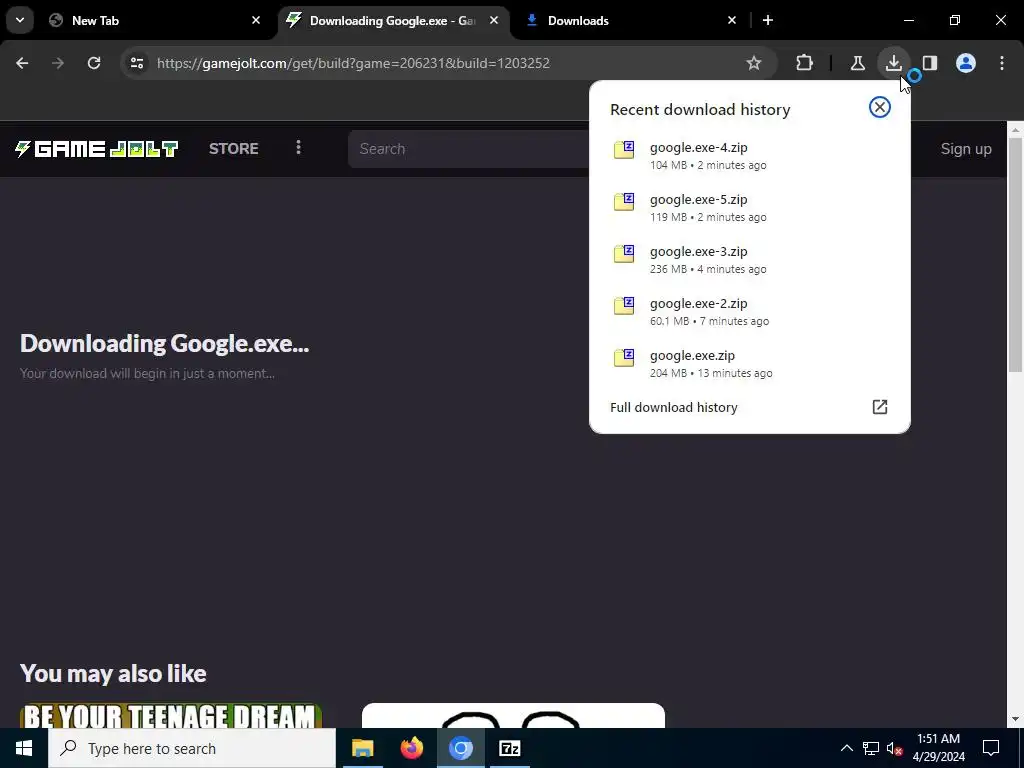
Task: Close the Downloads tab
Action: [x=732, y=20]
